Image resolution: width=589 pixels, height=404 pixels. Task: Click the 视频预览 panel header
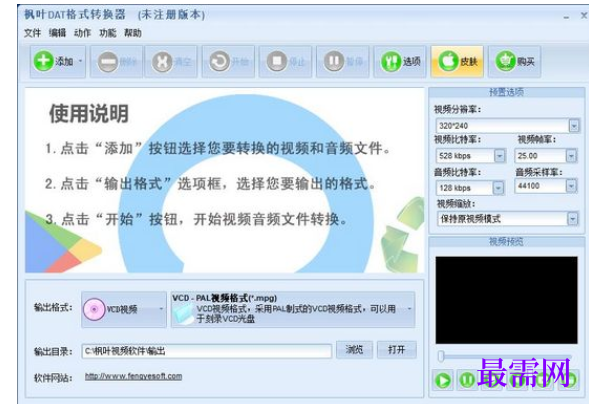pos(506,242)
